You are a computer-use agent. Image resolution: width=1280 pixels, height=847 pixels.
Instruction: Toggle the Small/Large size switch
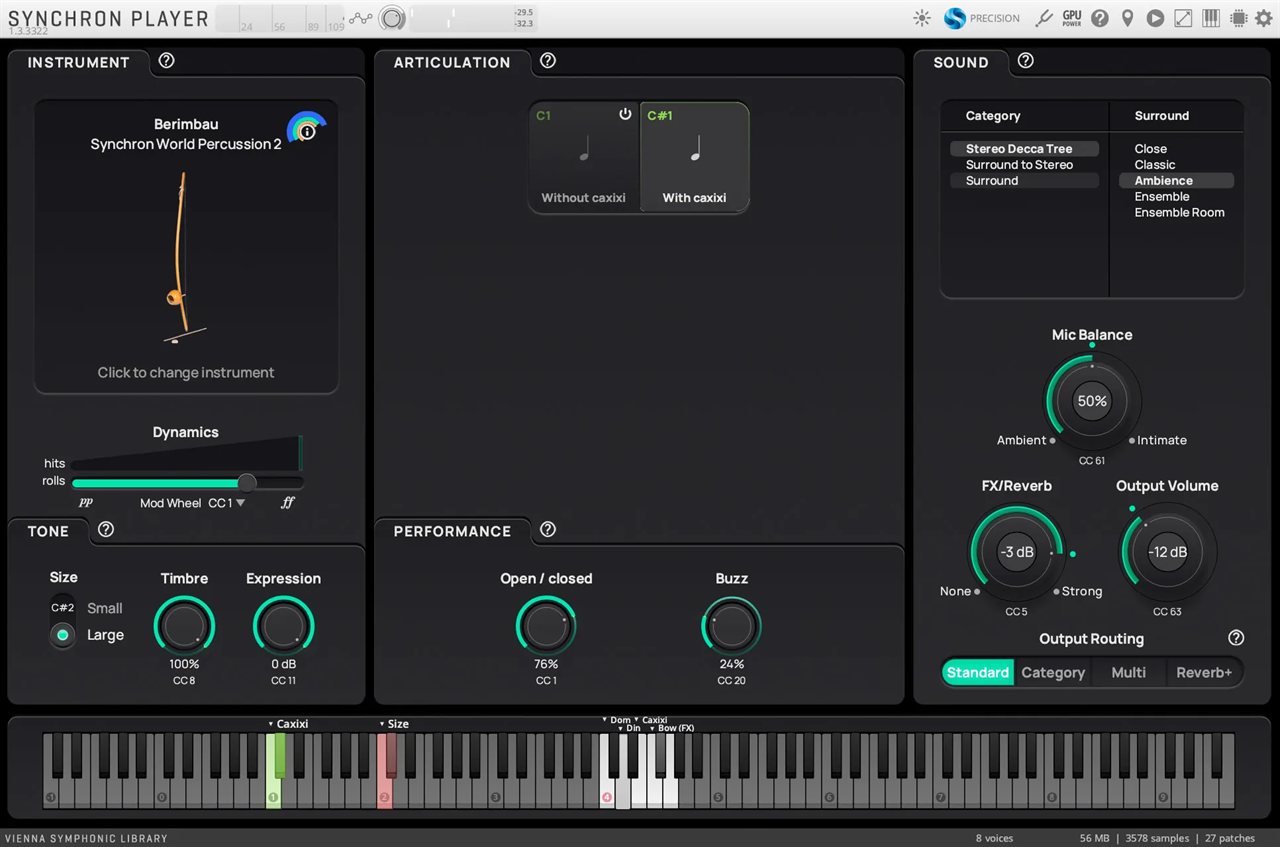tap(63, 621)
